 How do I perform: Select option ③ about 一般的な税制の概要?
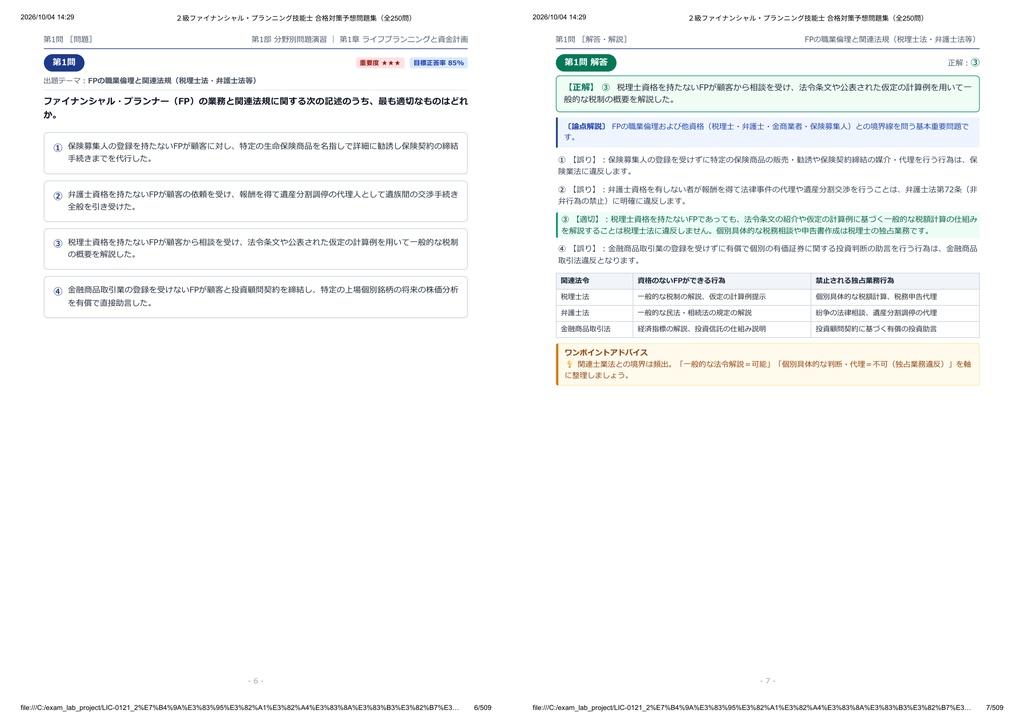click(x=255, y=249)
